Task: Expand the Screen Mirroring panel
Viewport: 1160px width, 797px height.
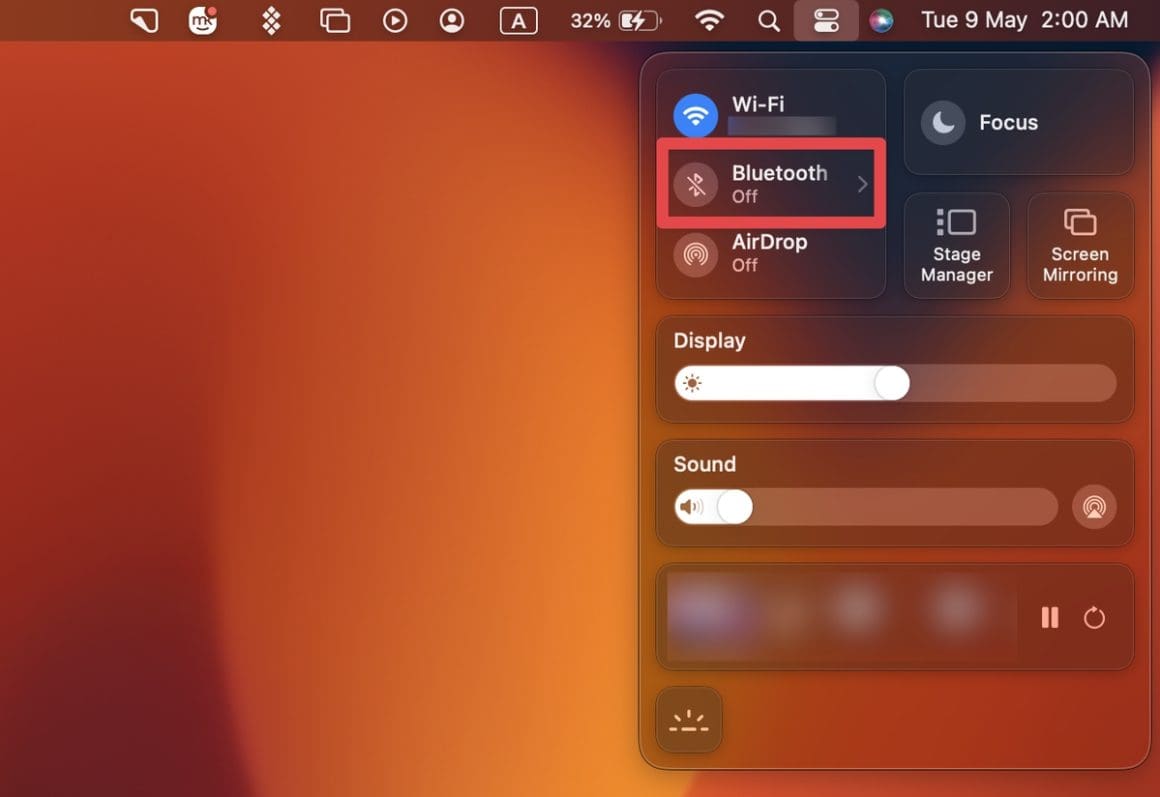Action: (1080, 245)
